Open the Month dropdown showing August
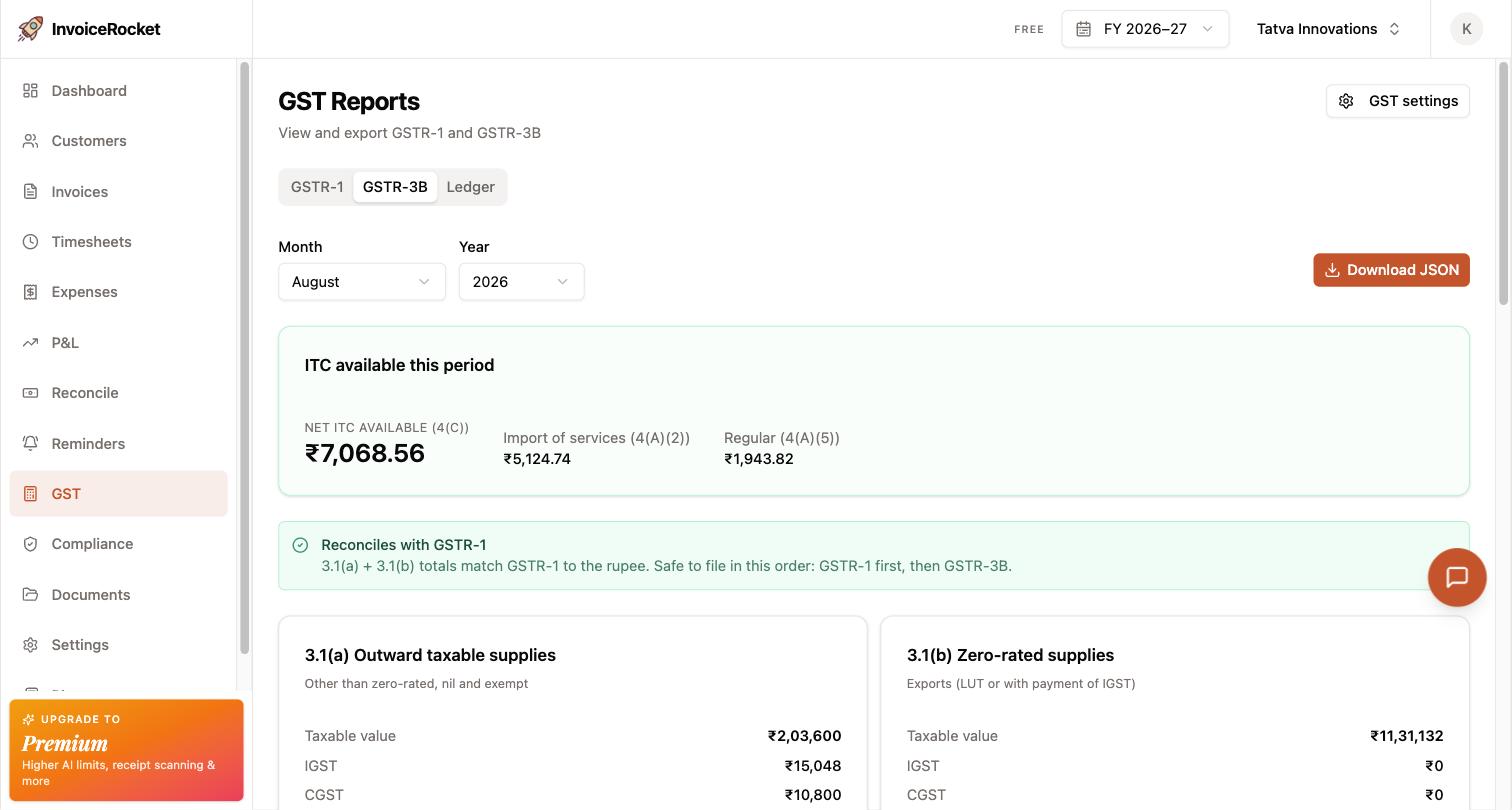Image resolution: width=1512 pixels, height=810 pixels. click(362, 282)
